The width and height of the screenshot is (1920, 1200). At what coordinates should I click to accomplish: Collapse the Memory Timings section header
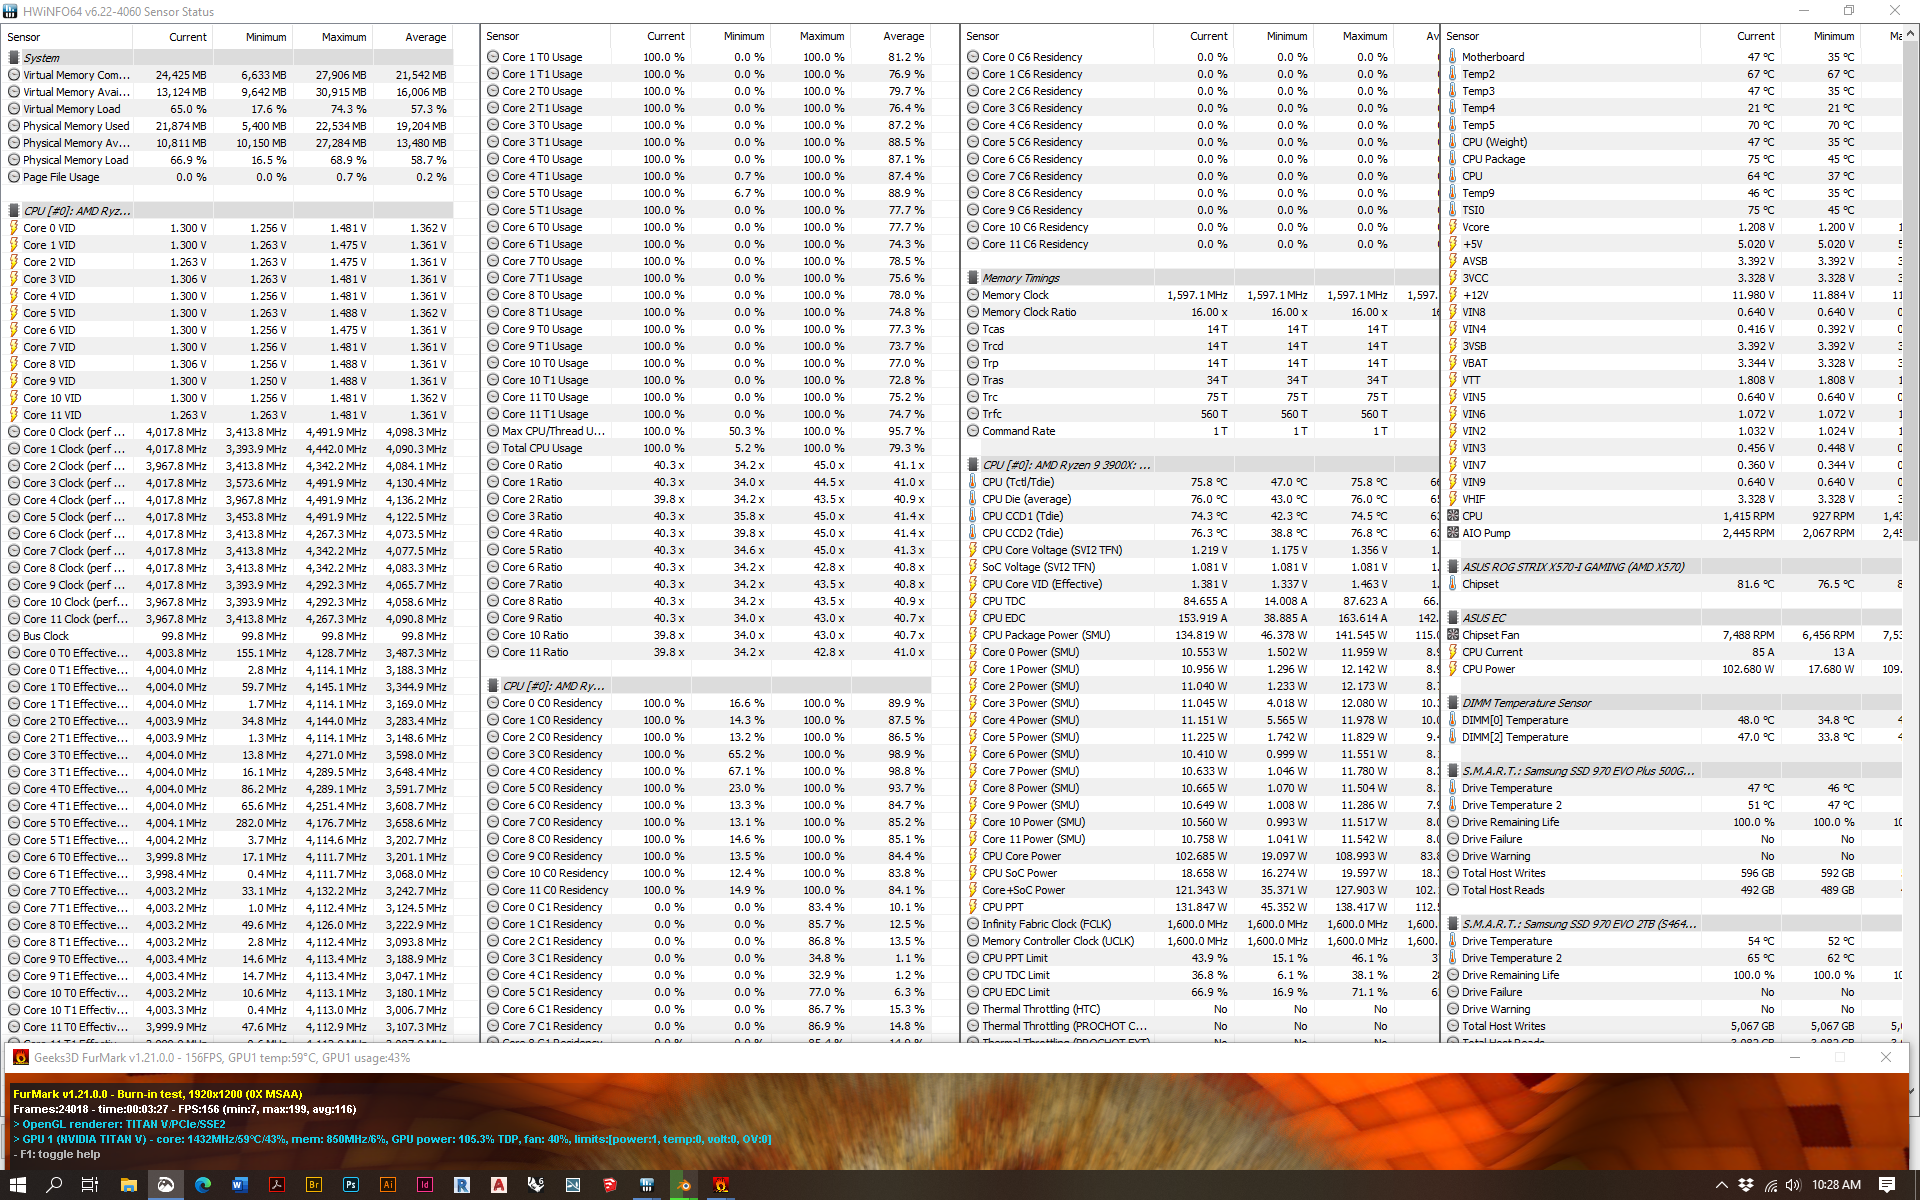point(1020,278)
